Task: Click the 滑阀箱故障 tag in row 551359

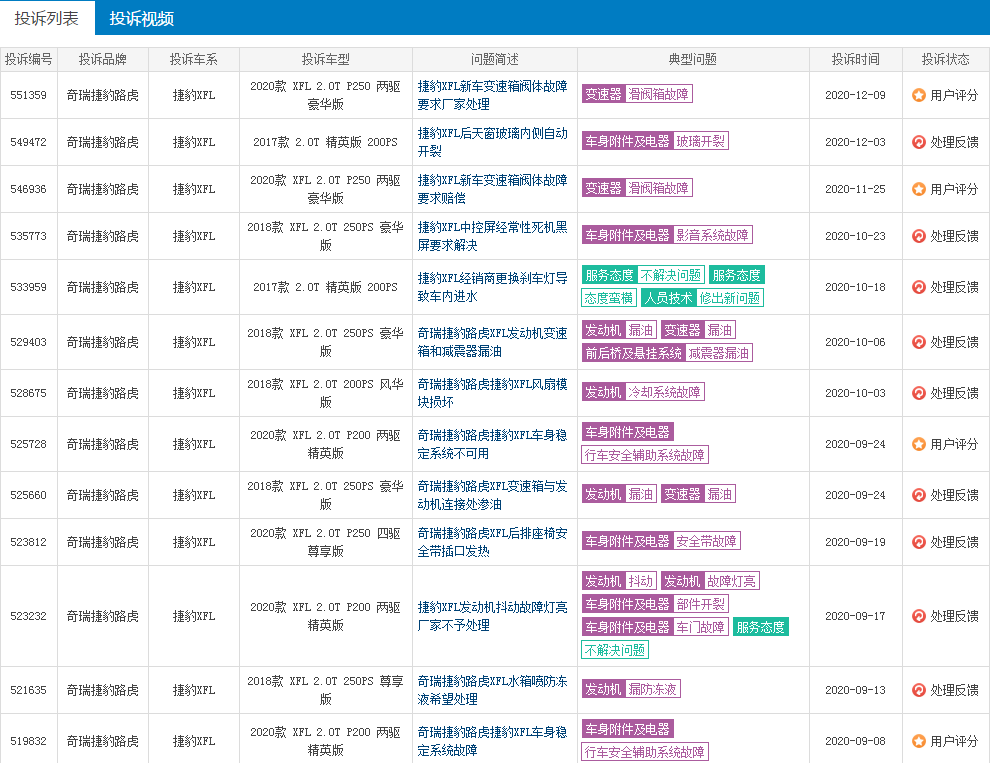Action: 659,94
